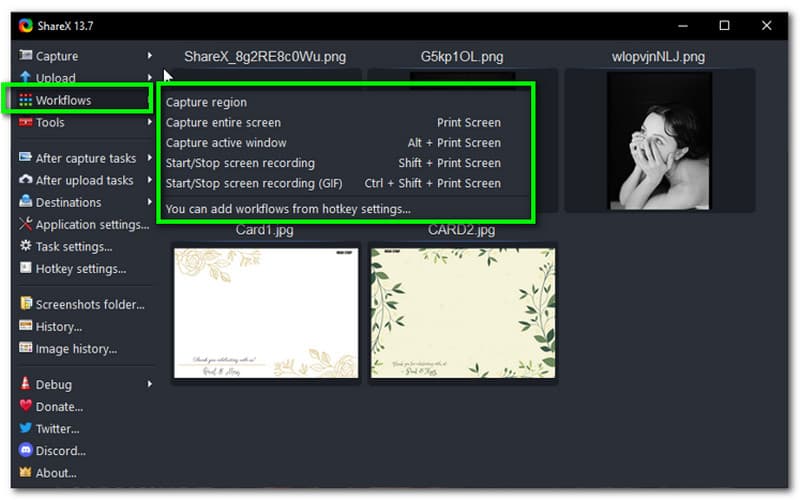The width and height of the screenshot is (800, 500).
Task: Click the Debug traffic cone icon
Action: (x=26, y=383)
